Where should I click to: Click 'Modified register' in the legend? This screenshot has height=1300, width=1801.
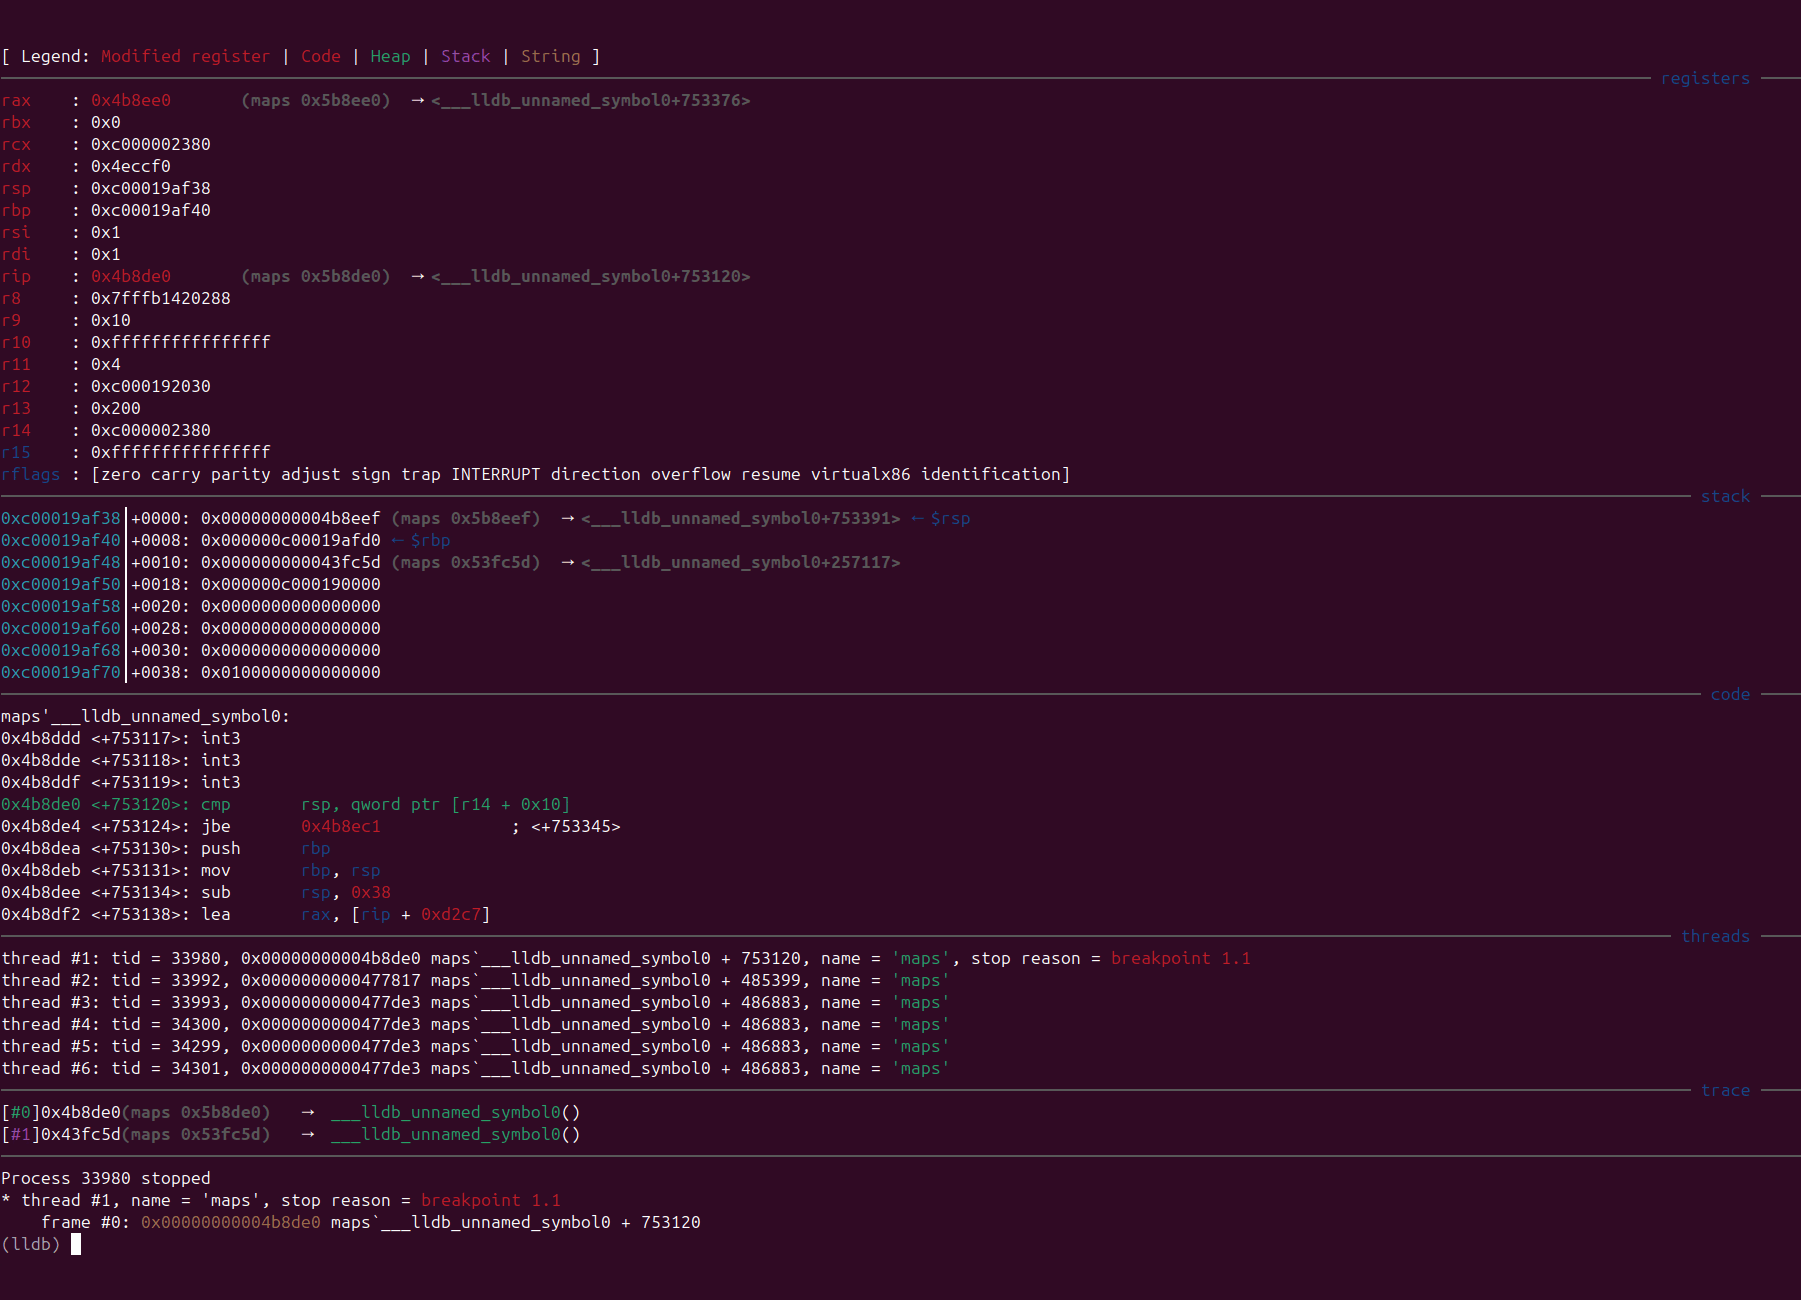[185, 56]
